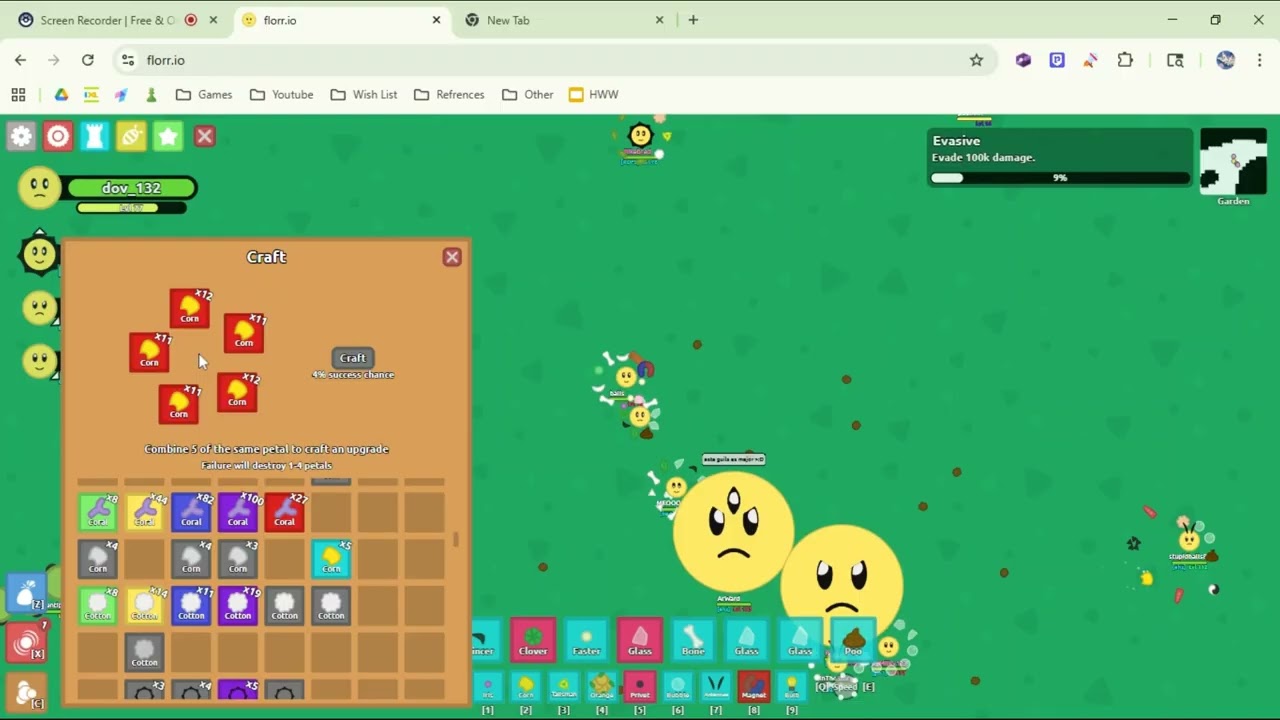Select red Coral x27 petal

point(285,512)
